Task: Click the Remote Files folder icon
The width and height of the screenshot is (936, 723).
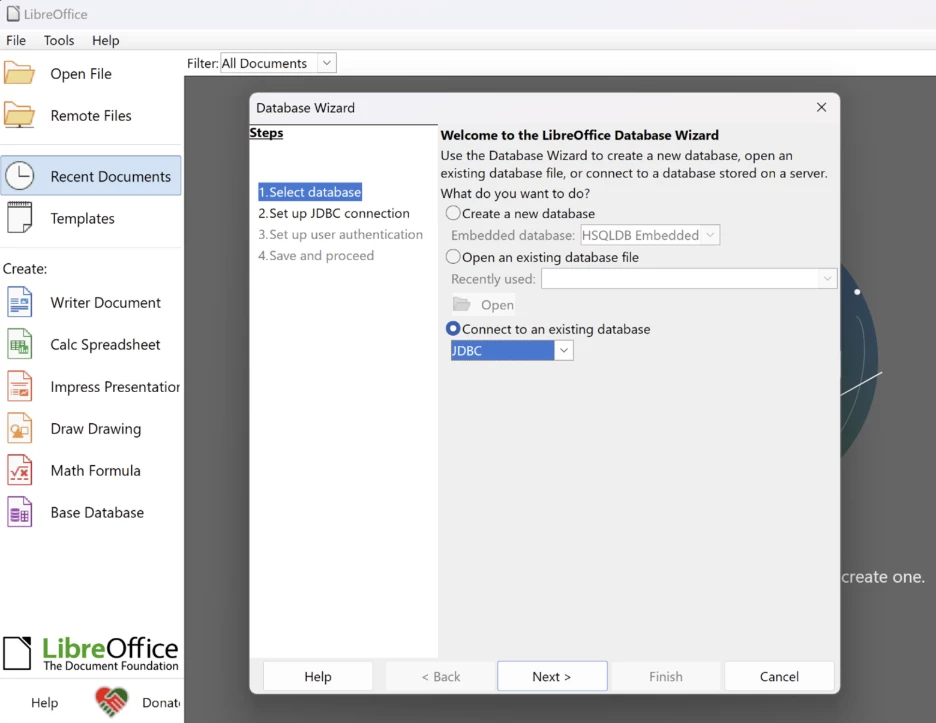Action: (20, 115)
